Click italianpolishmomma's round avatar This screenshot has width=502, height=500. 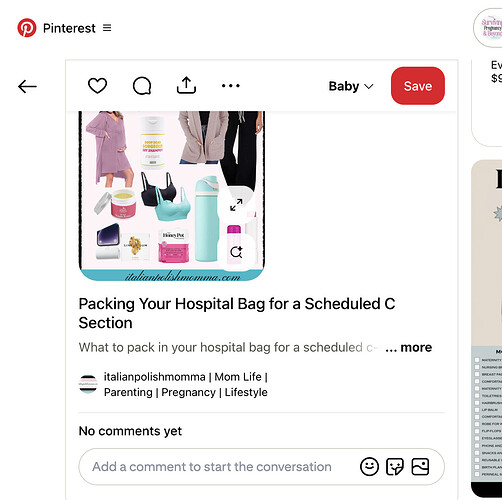[x=88, y=384]
